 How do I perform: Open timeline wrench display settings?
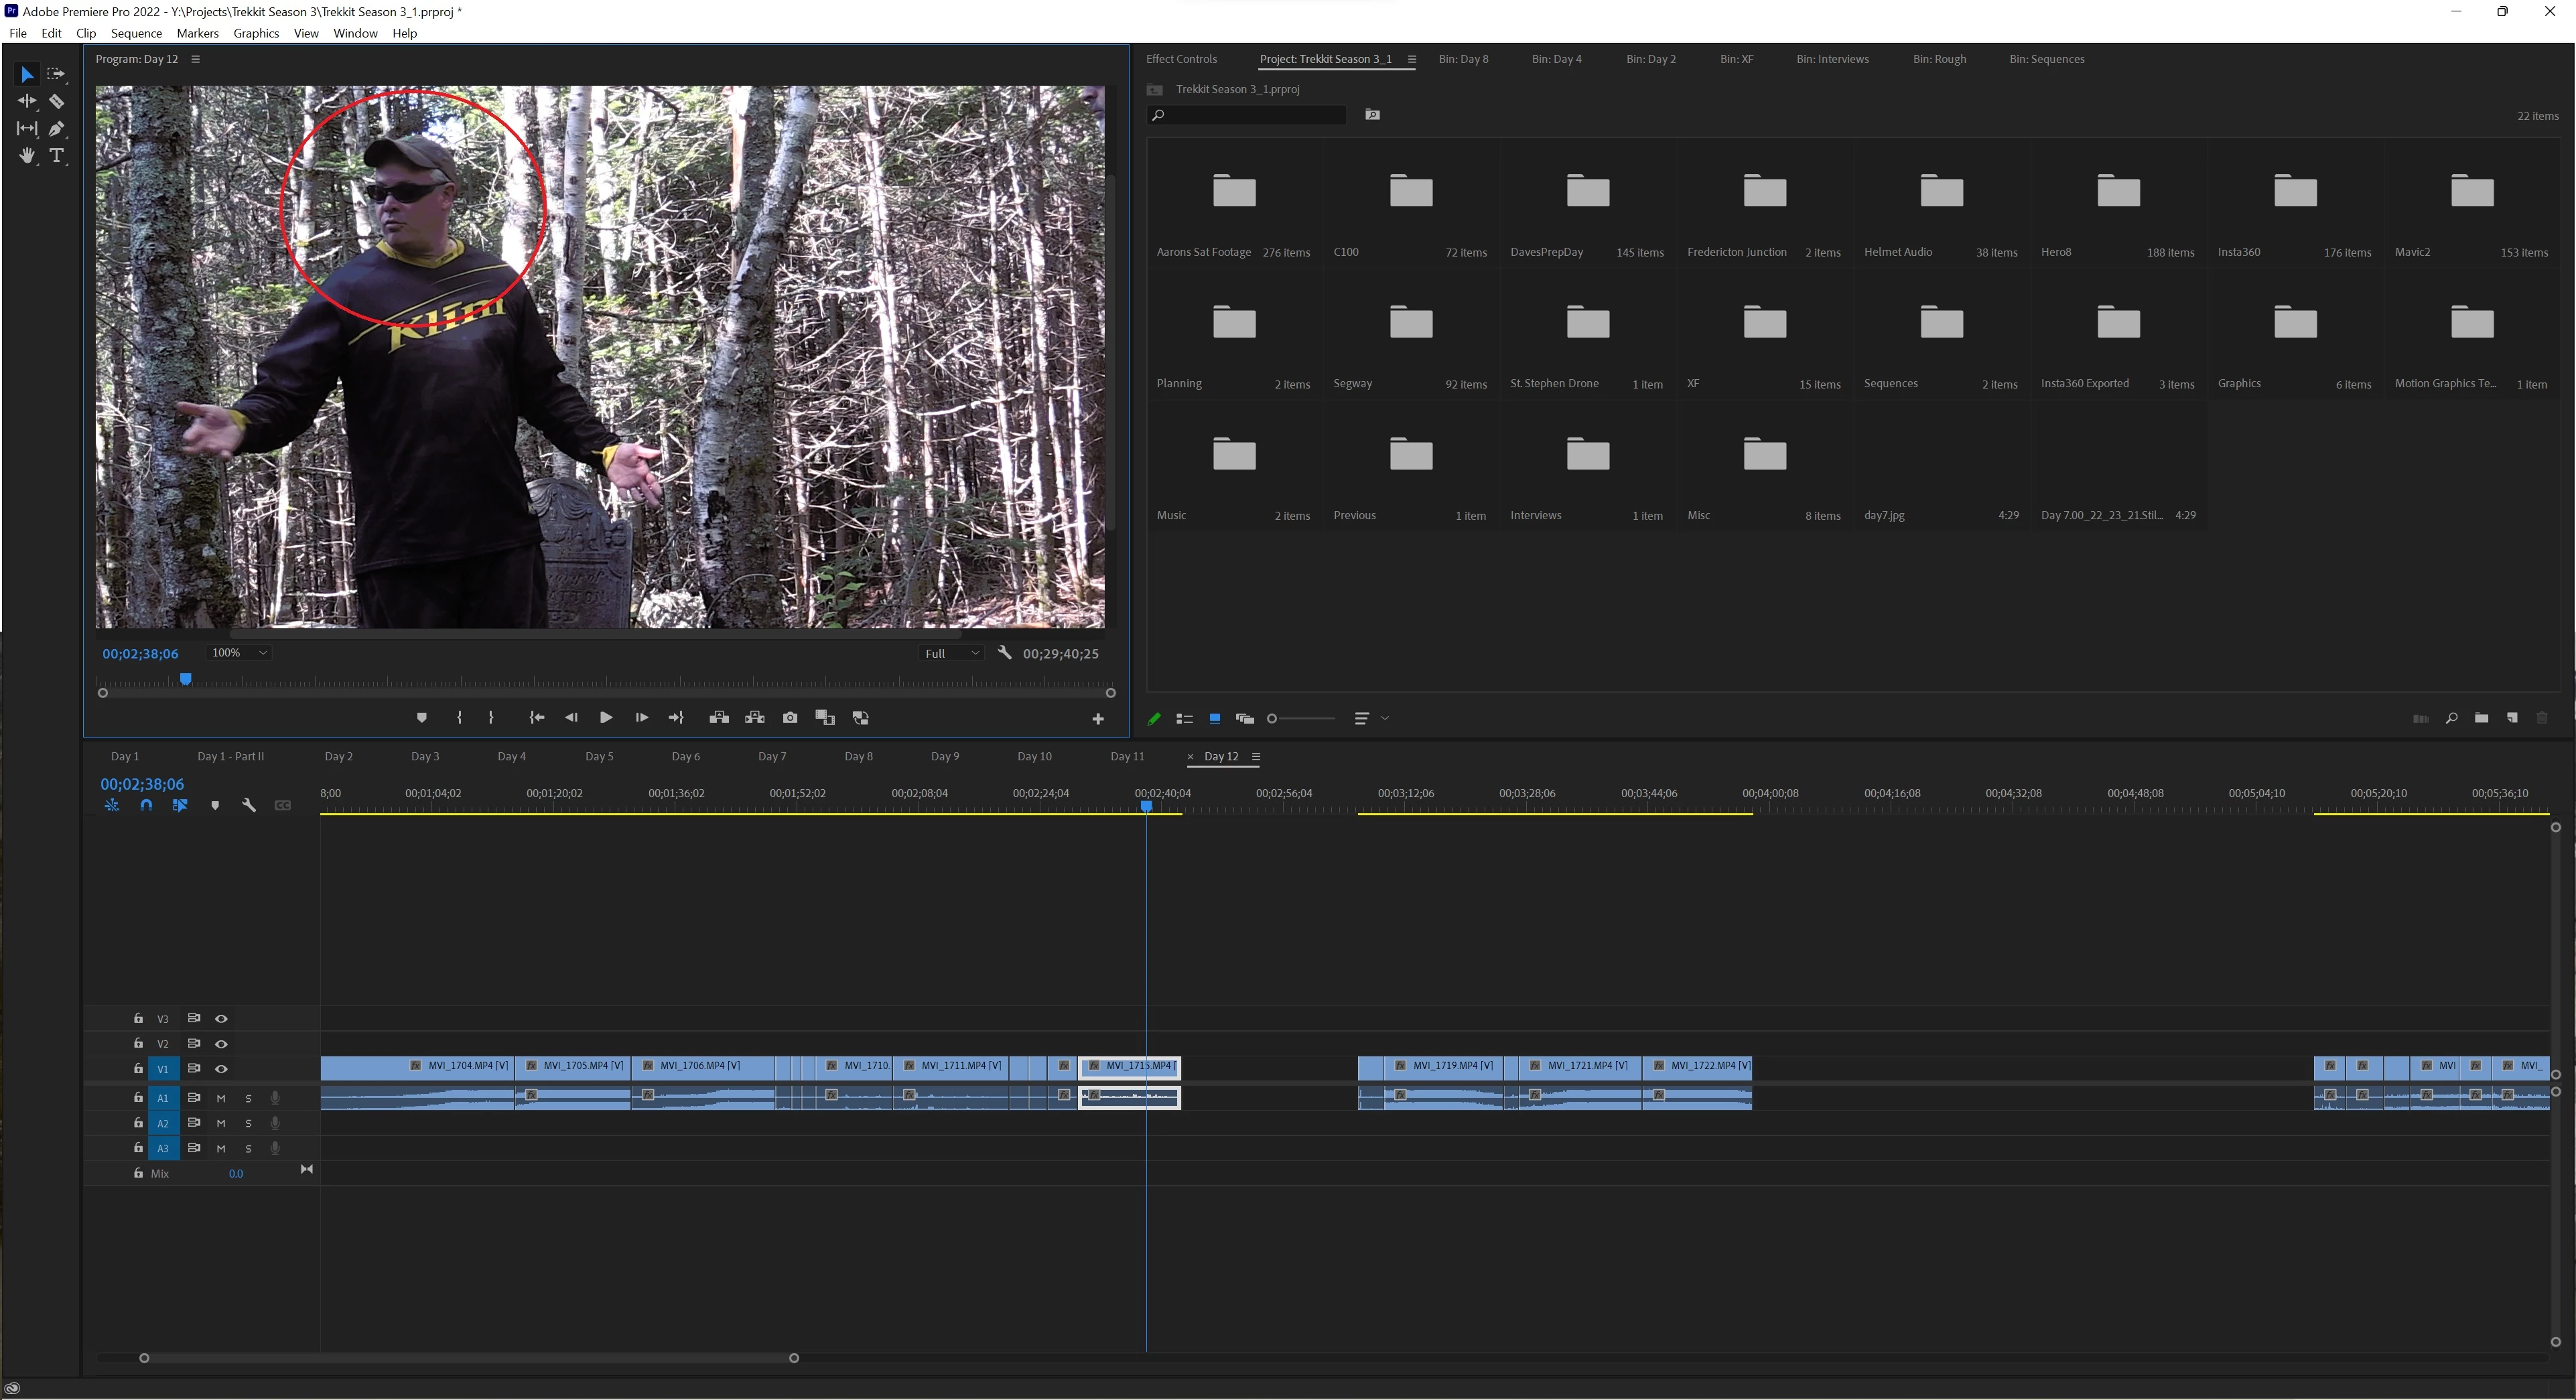pos(249,806)
